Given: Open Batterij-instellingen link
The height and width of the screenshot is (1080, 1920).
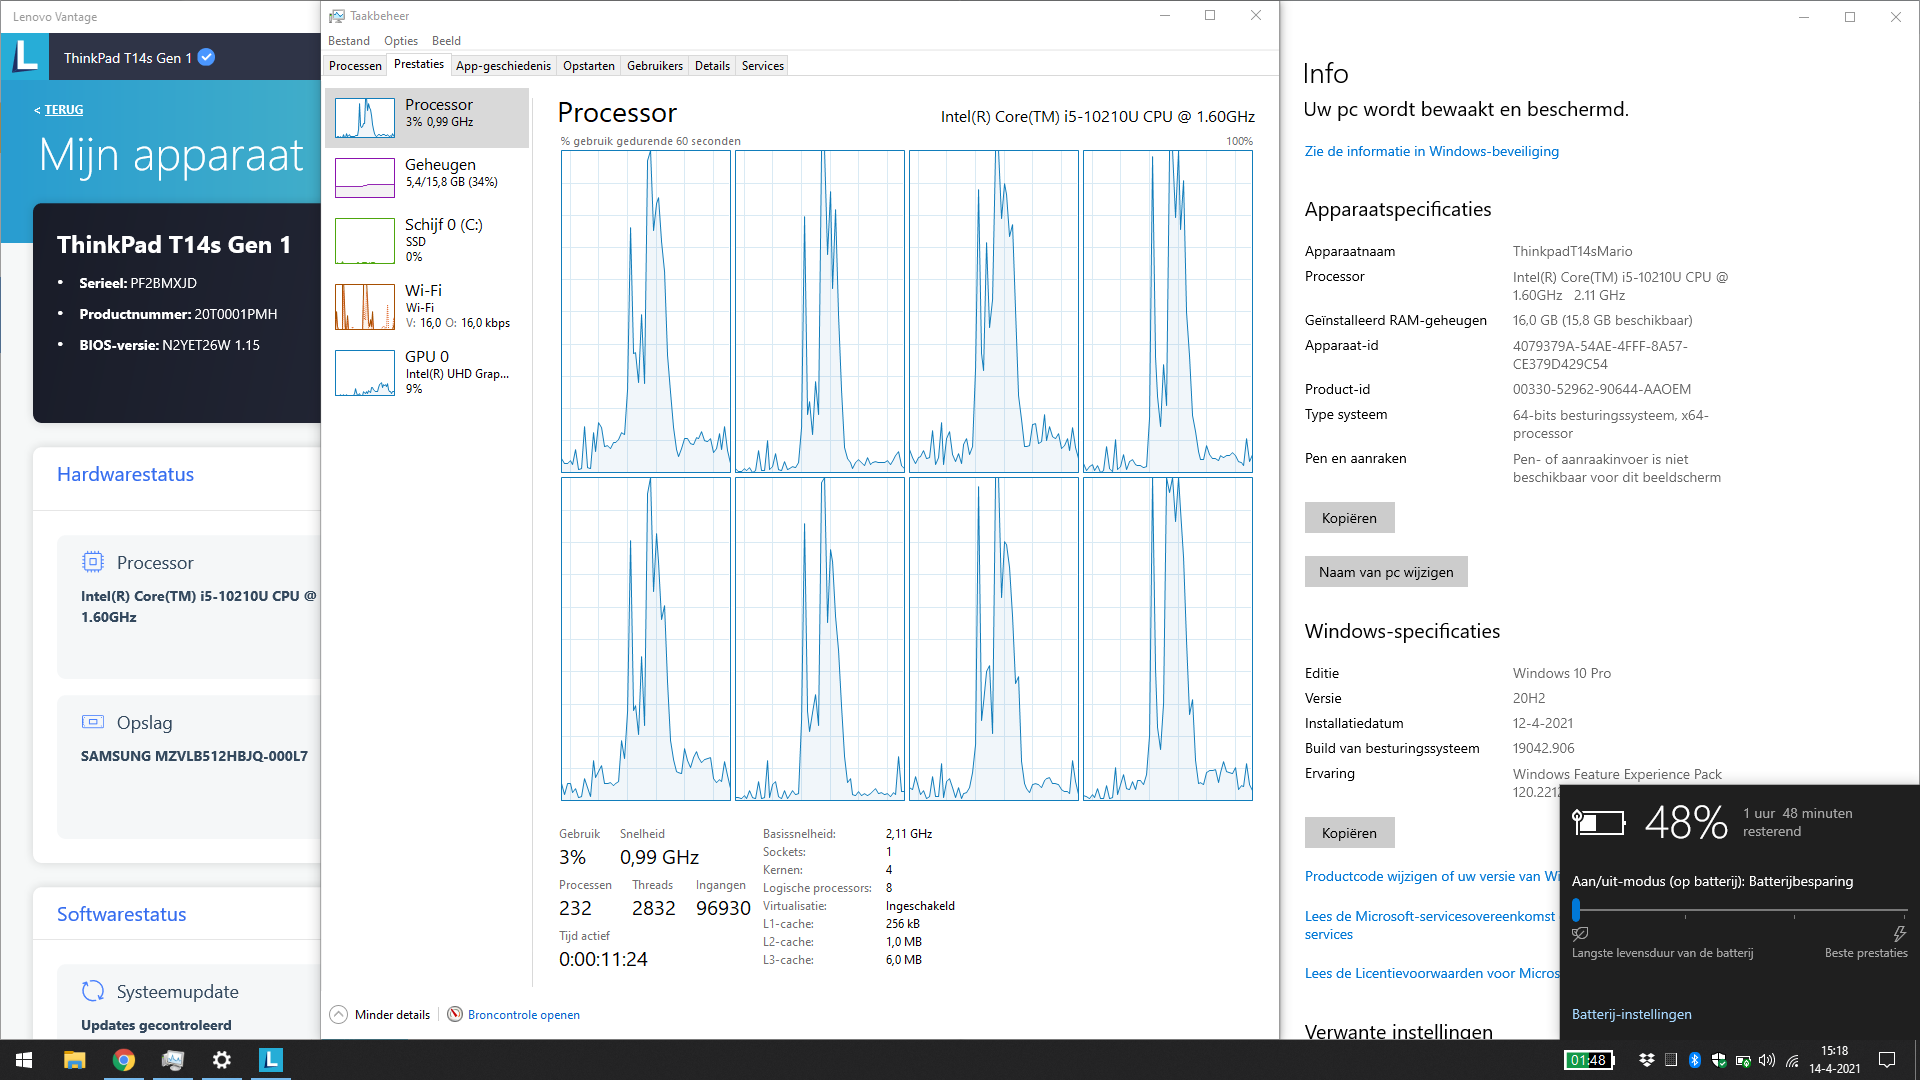Looking at the screenshot, I should (1631, 1014).
